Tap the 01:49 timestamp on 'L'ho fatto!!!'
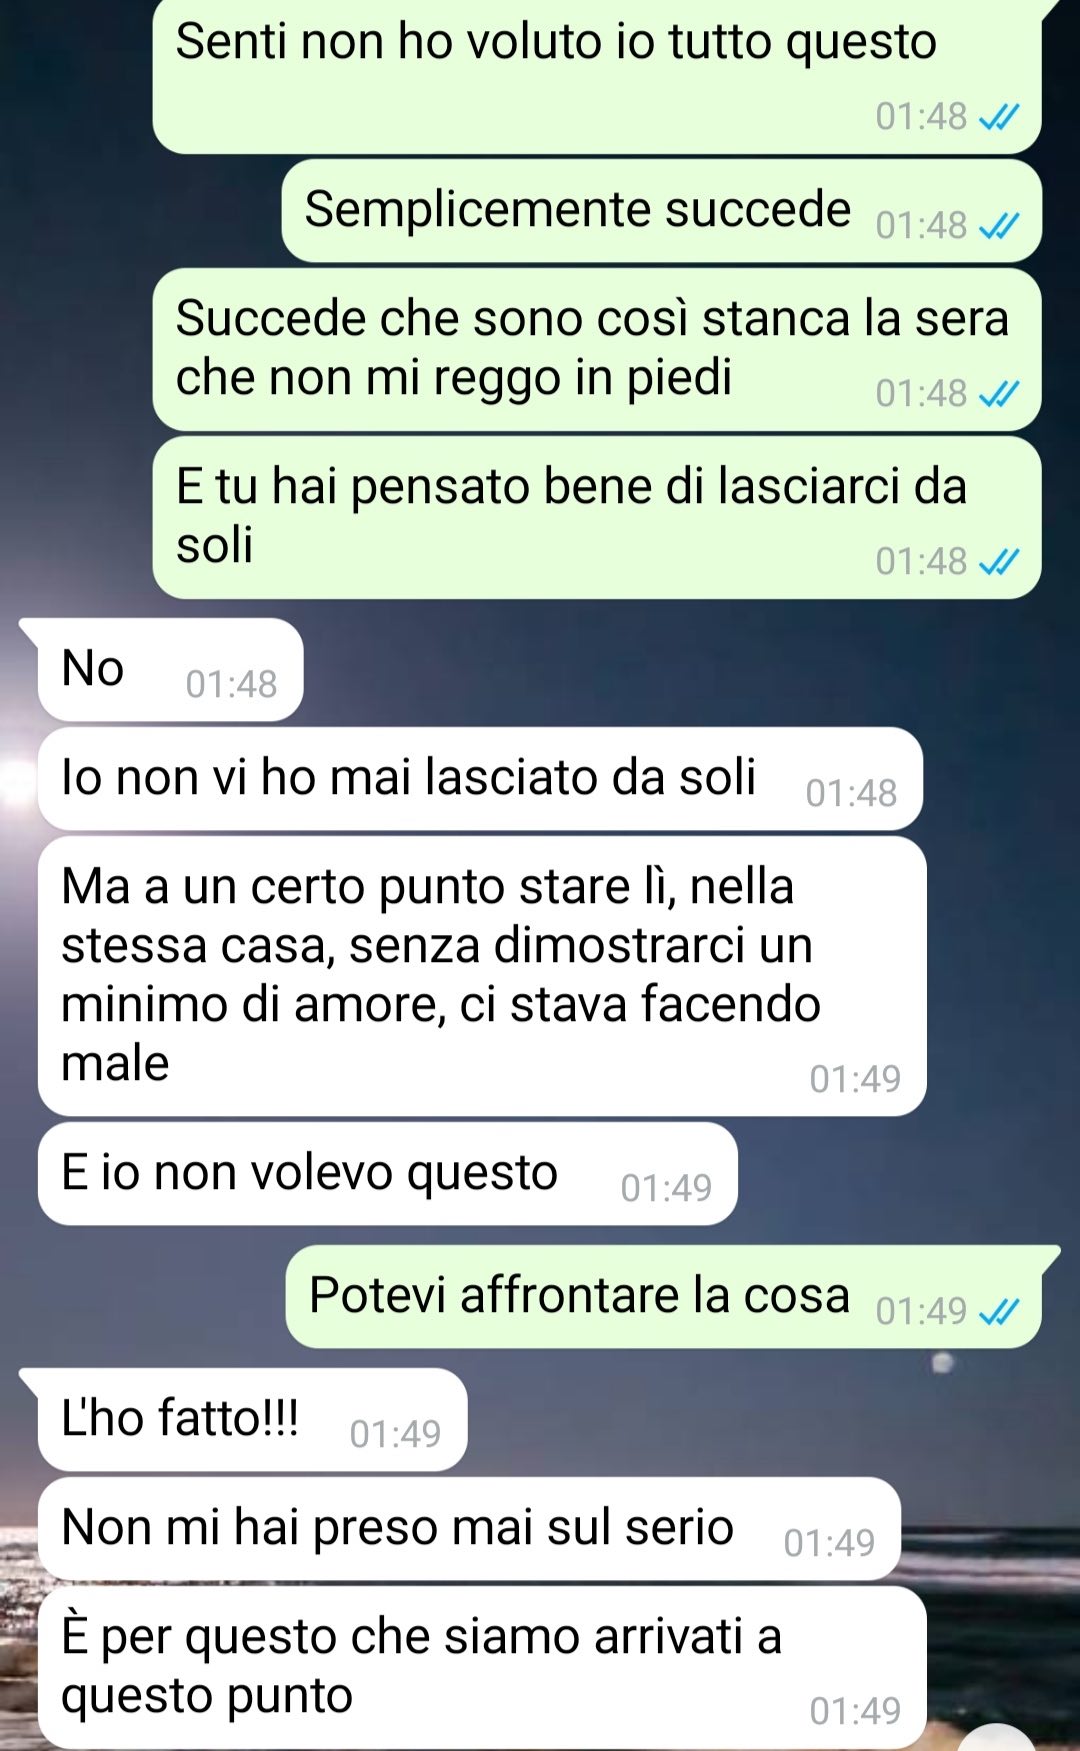 coord(395,1435)
